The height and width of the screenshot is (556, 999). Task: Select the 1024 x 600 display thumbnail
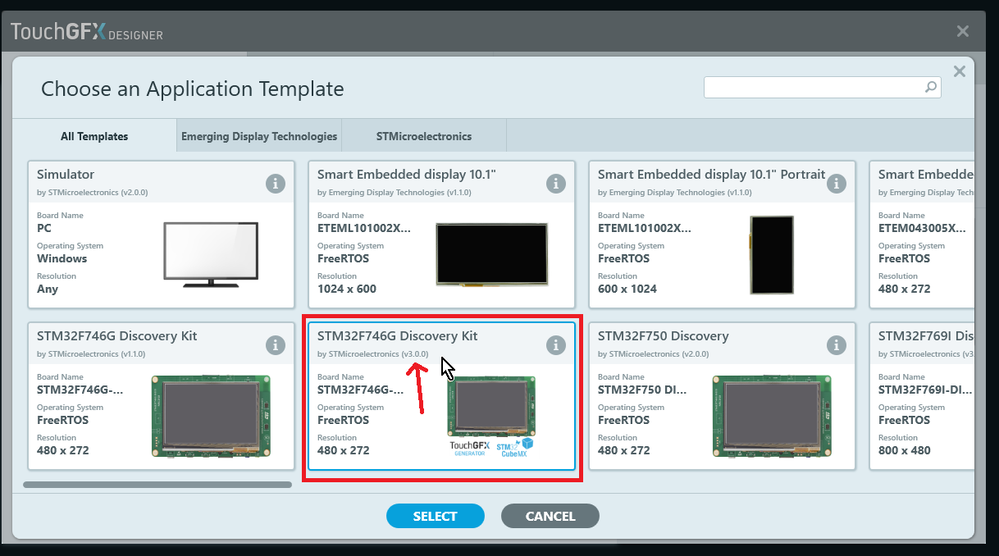coord(491,254)
